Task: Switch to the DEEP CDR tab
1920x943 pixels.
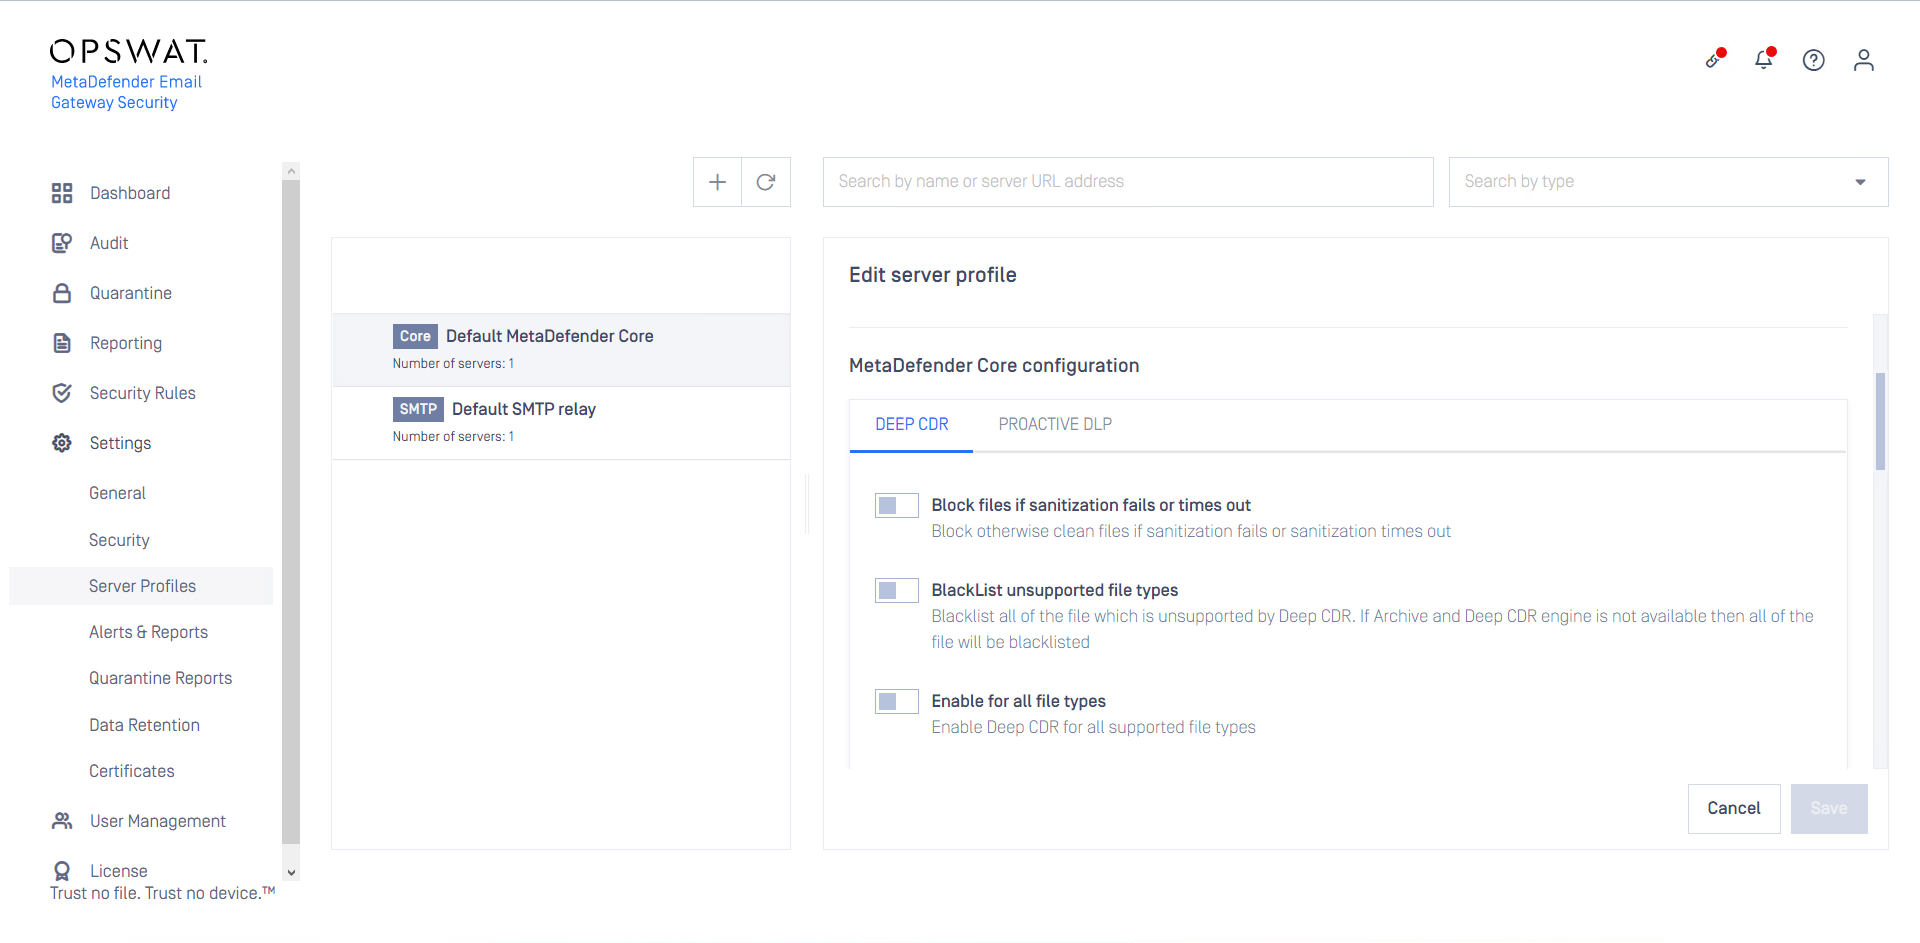Action: [x=912, y=425]
